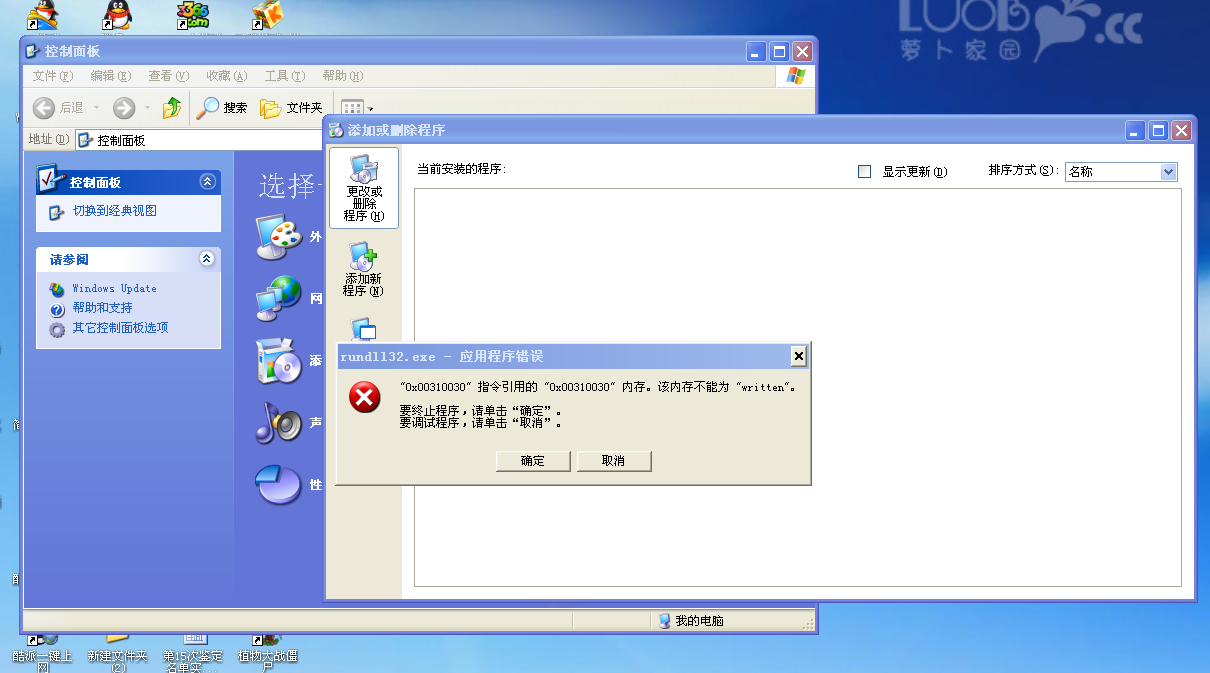Close the rundll32.exe error dialog
Image resolution: width=1210 pixels, height=673 pixels.
point(798,356)
